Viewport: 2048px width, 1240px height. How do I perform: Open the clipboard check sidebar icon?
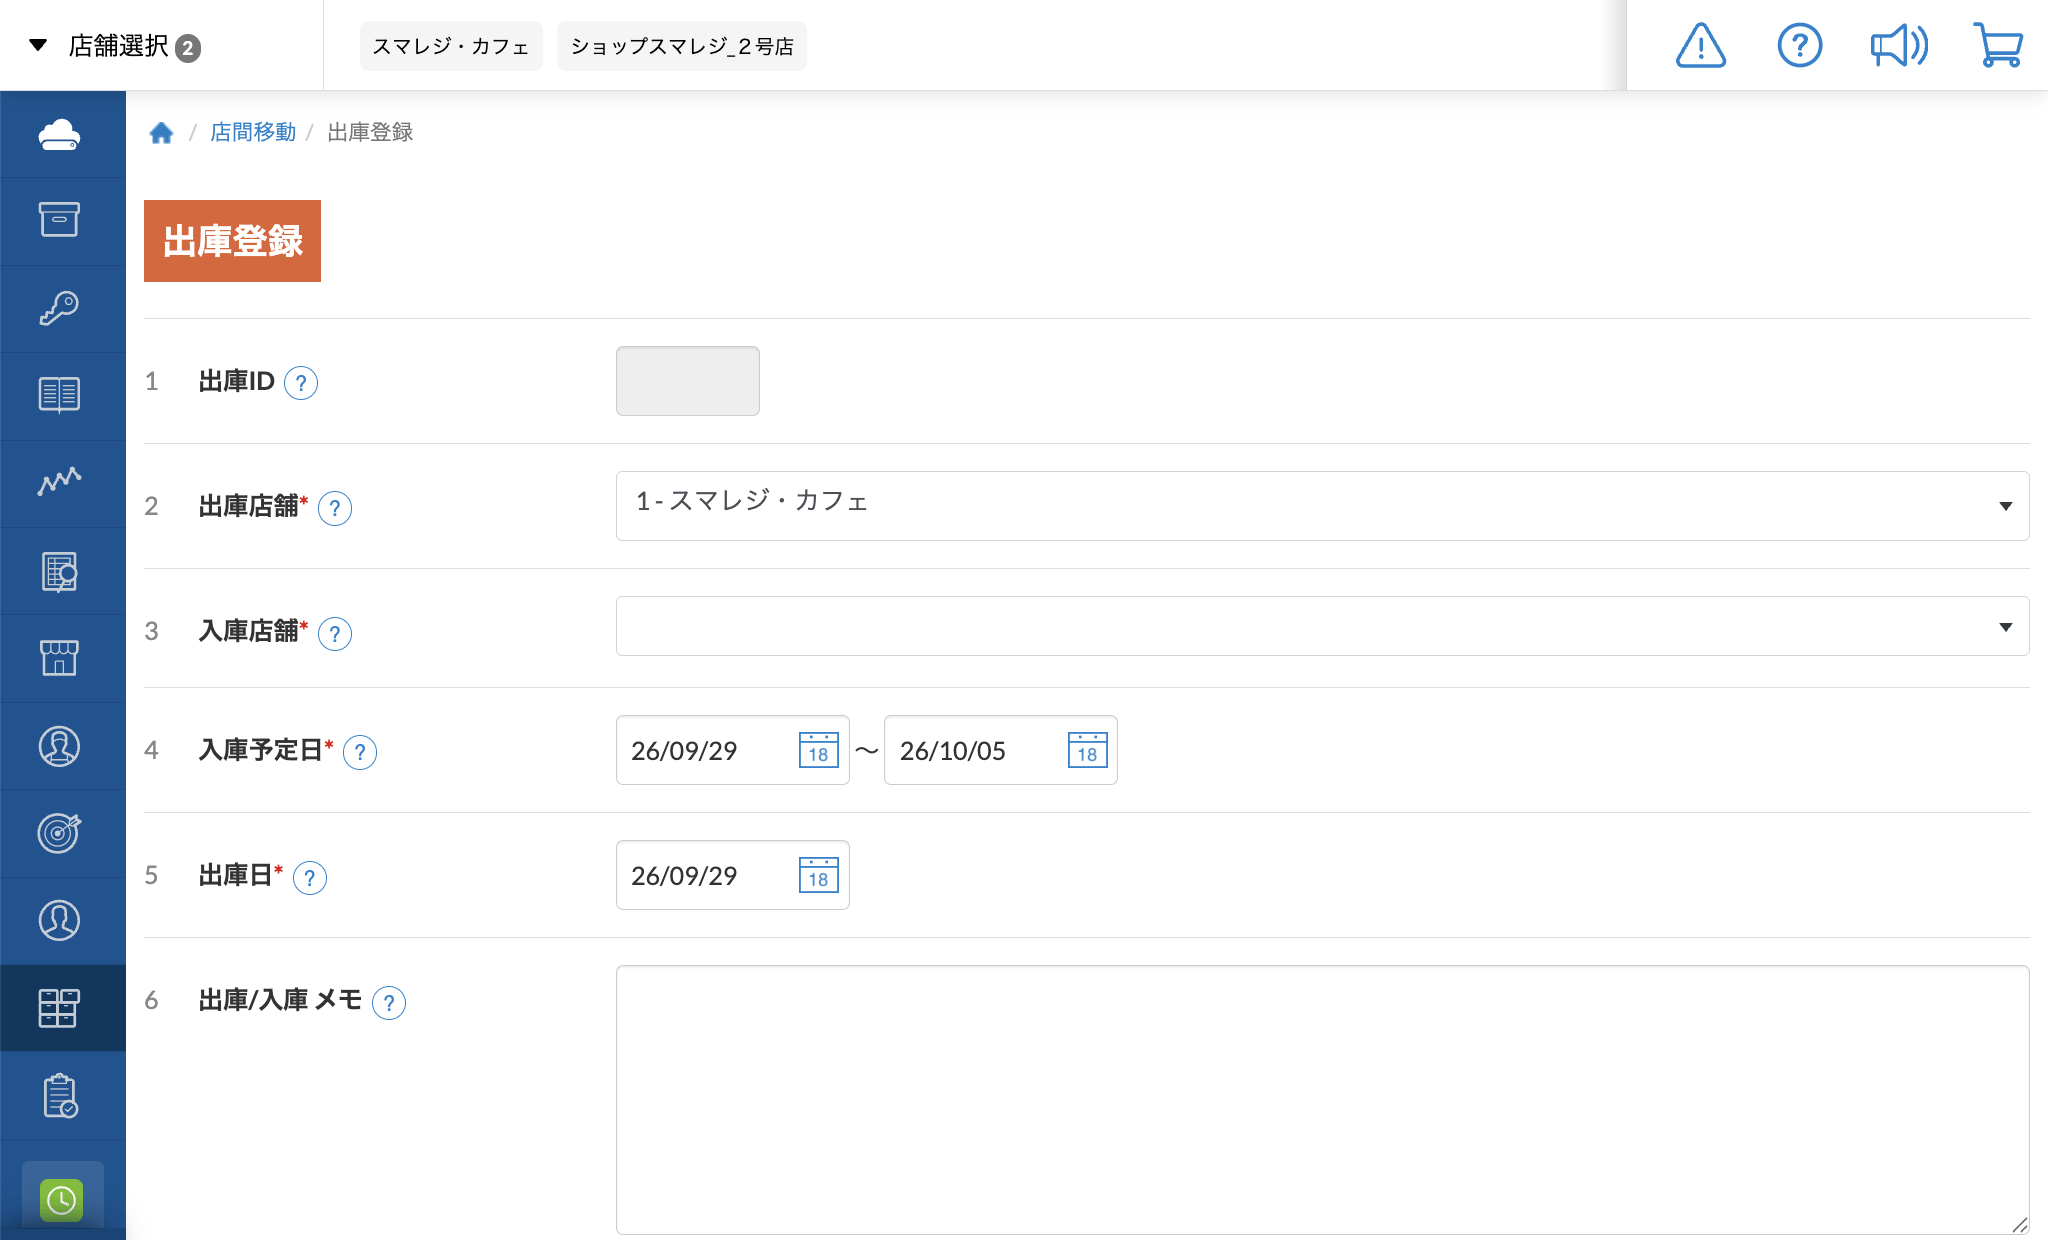pos(60,1096)
